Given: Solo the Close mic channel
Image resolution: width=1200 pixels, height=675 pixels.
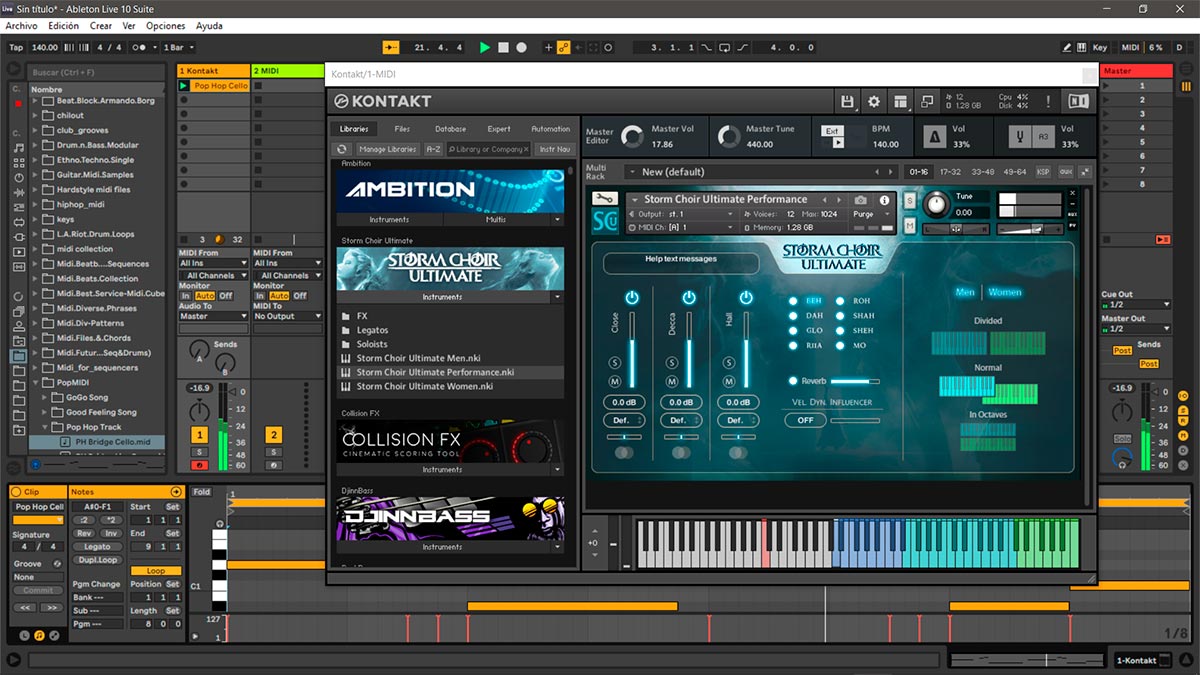Looking at the screenshot, I should (616, 362).
